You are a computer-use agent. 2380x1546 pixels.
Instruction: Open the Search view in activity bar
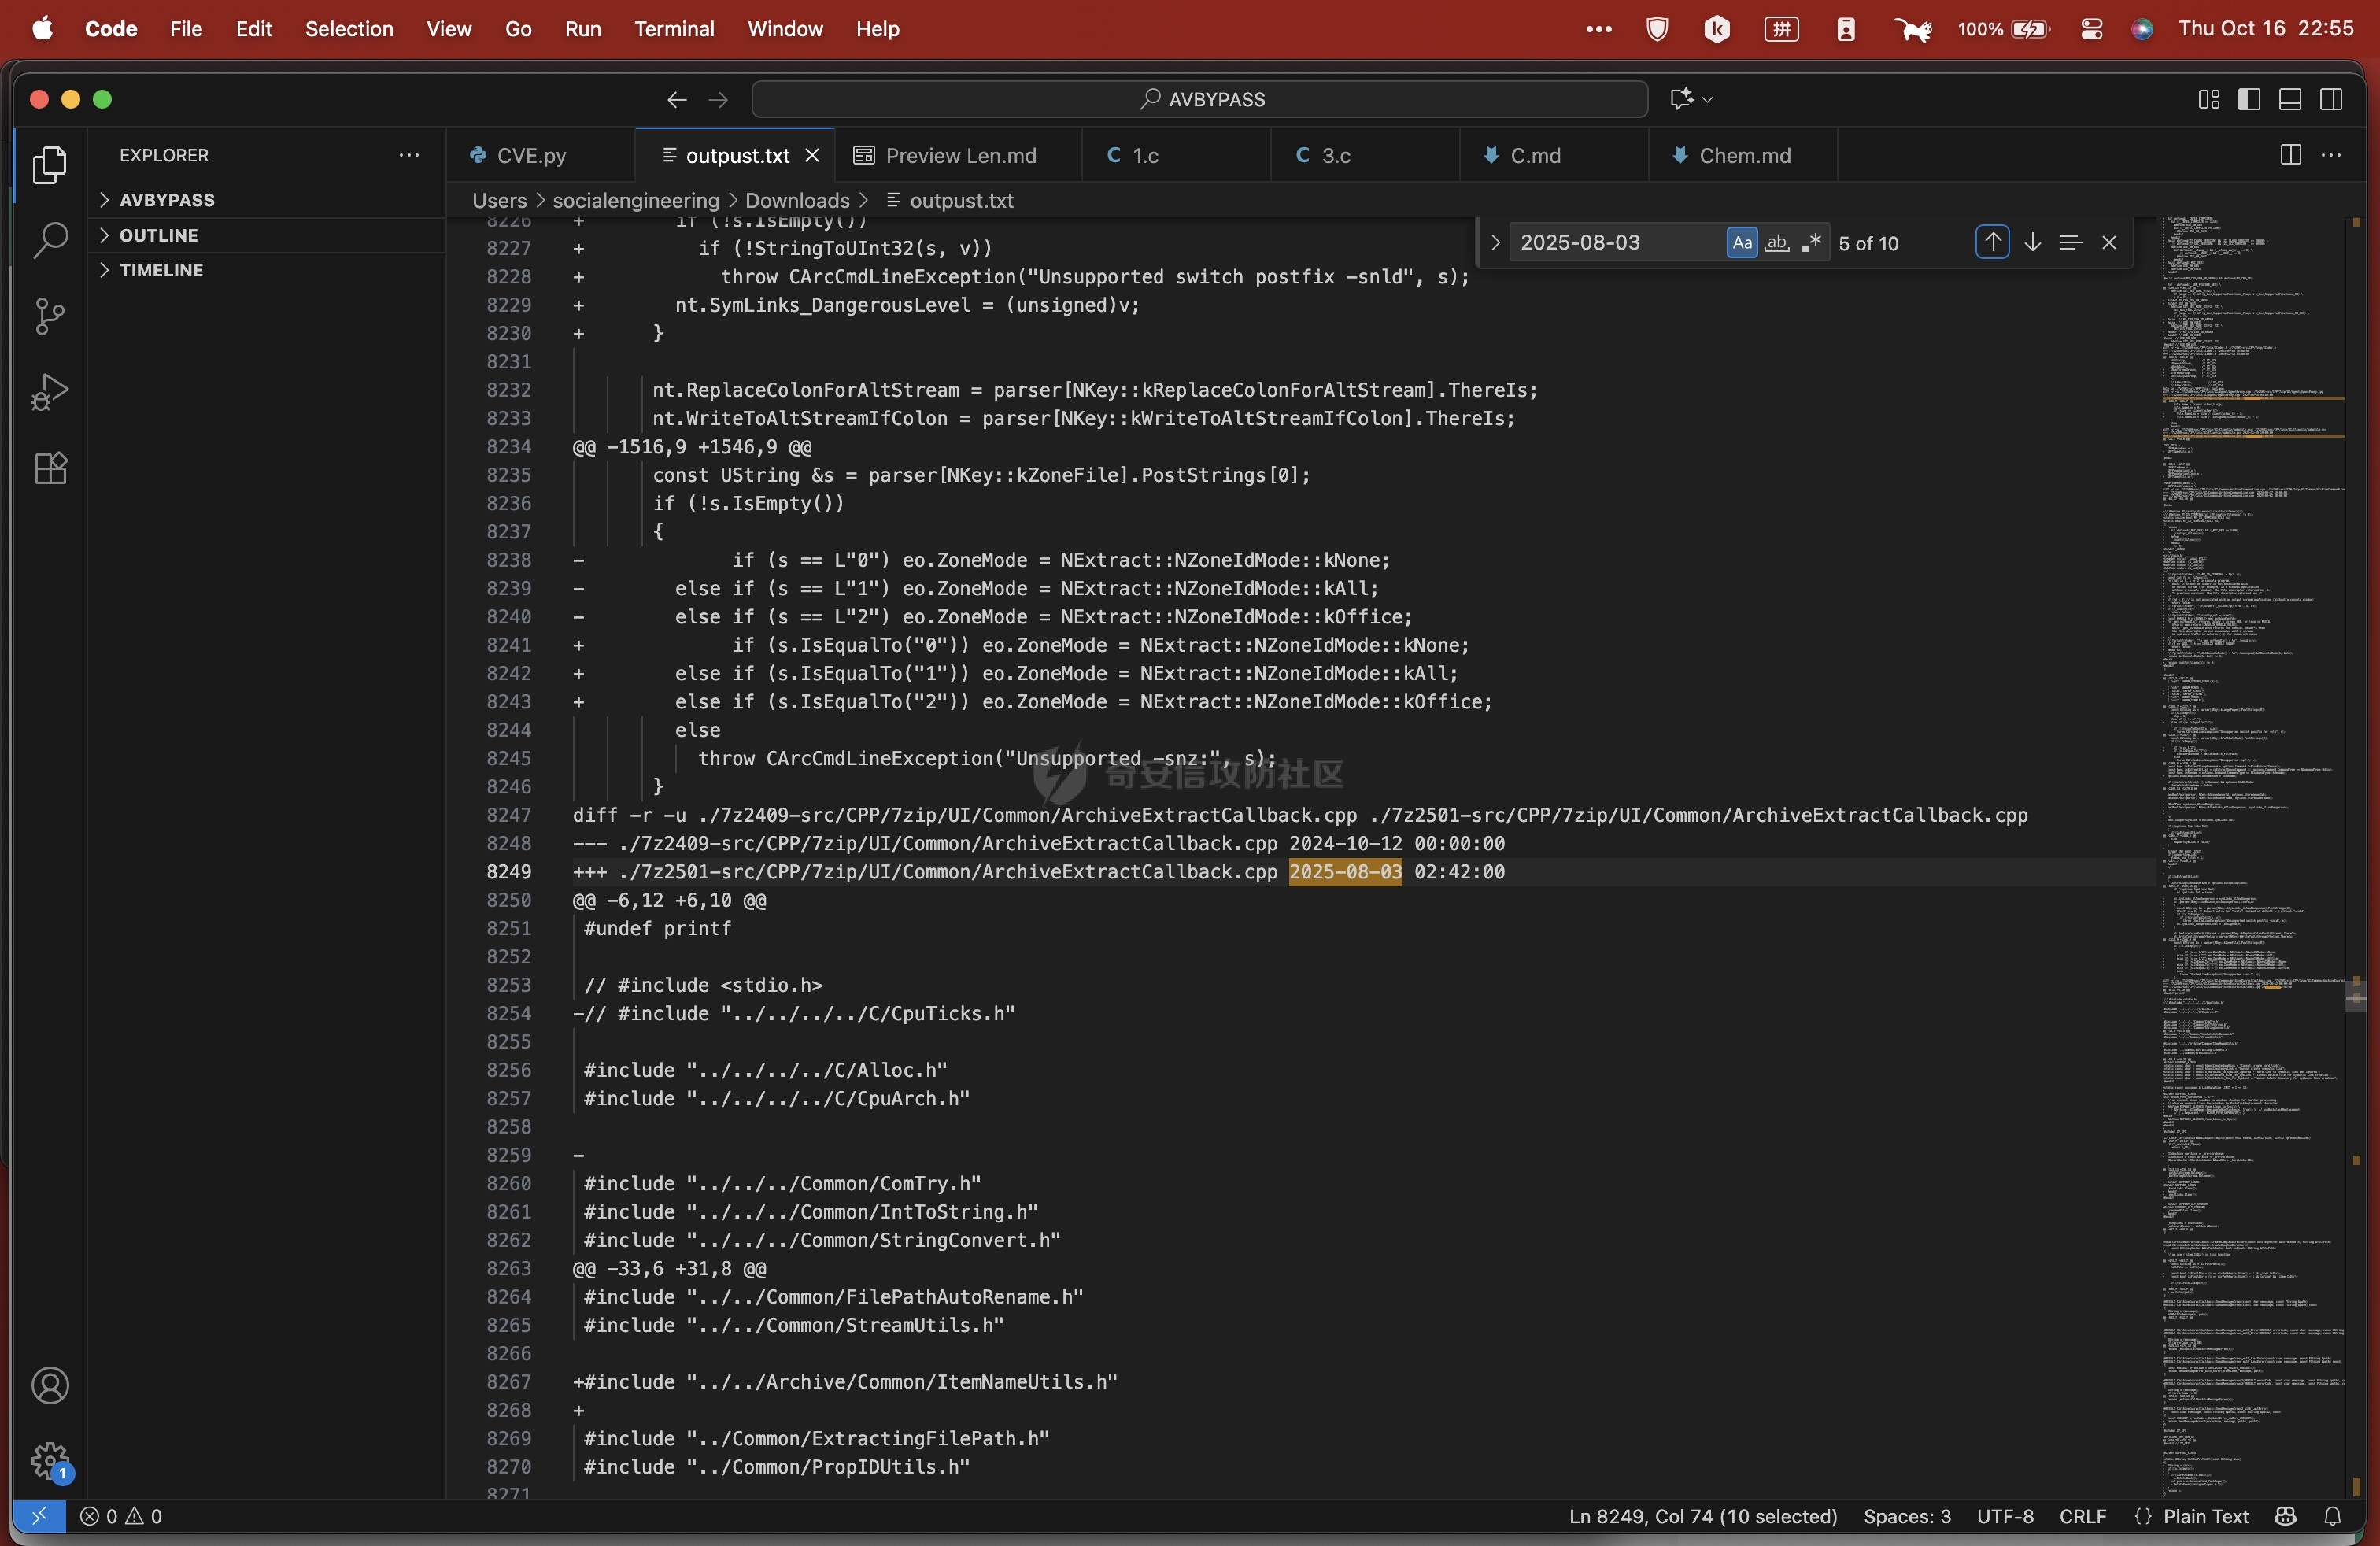[x=50, y=241]
